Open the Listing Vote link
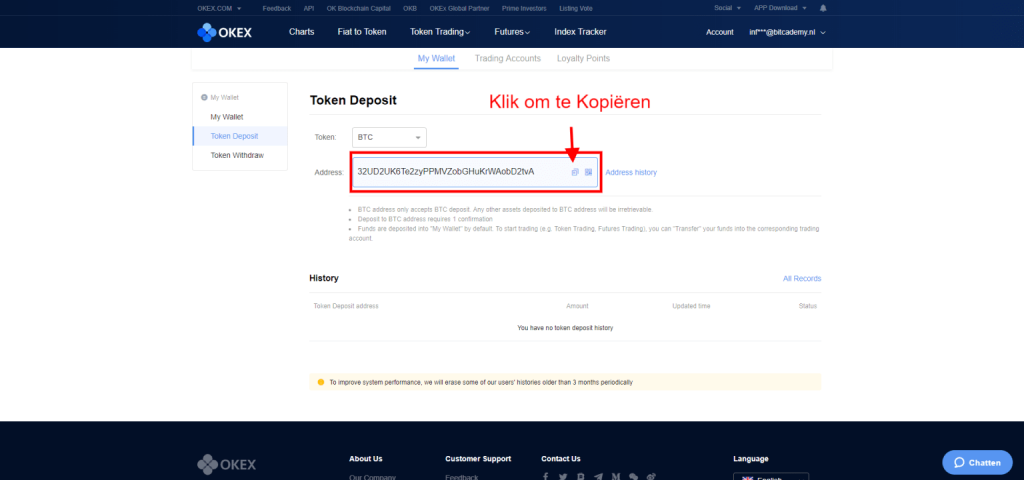The width and height of the screenshot is (1024, 480). click(x=576, y=8)
